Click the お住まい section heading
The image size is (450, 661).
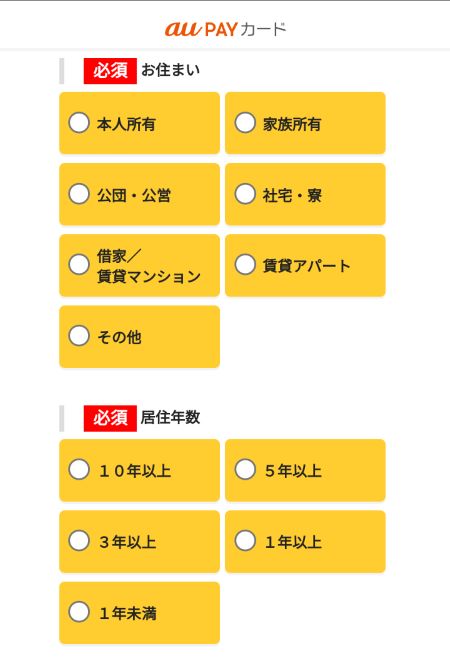click(170, 70)
